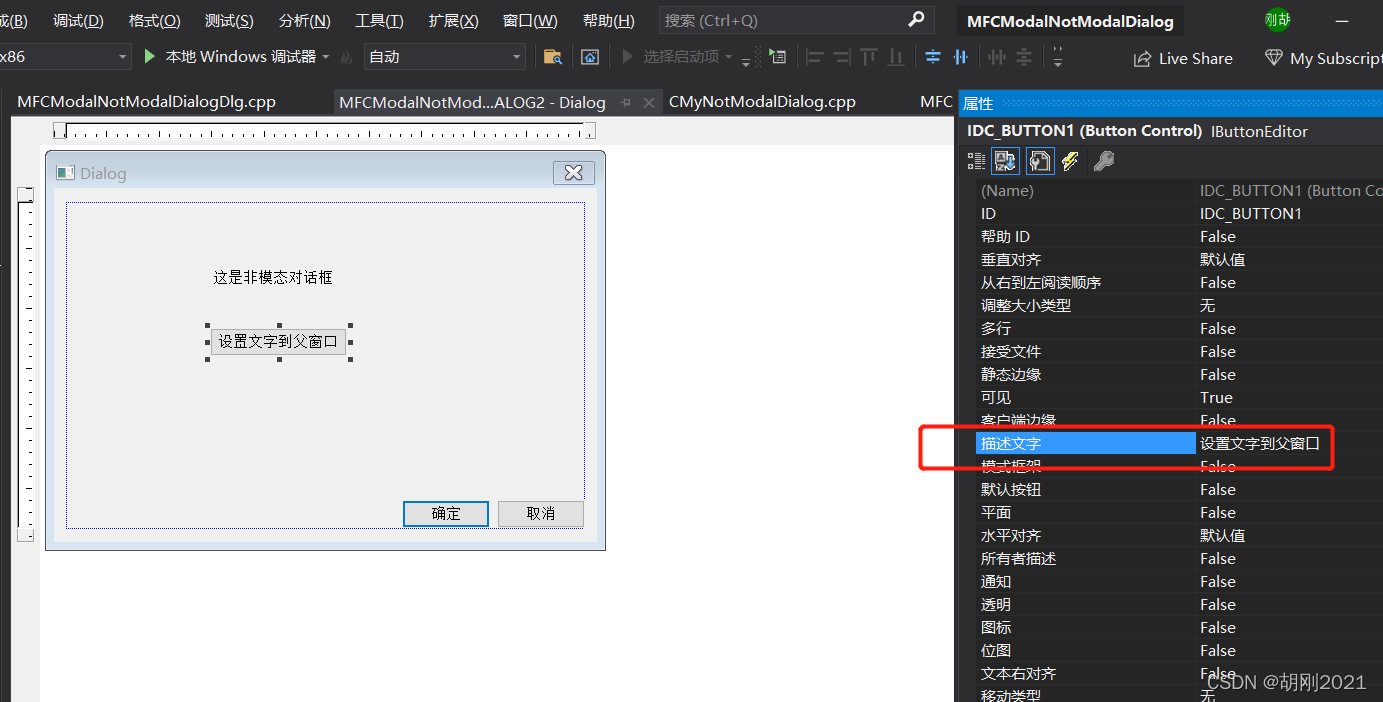Select the 垂直对齐 property row
1383x702 pixels.
pyautogui.click(x=1179, y=259)
